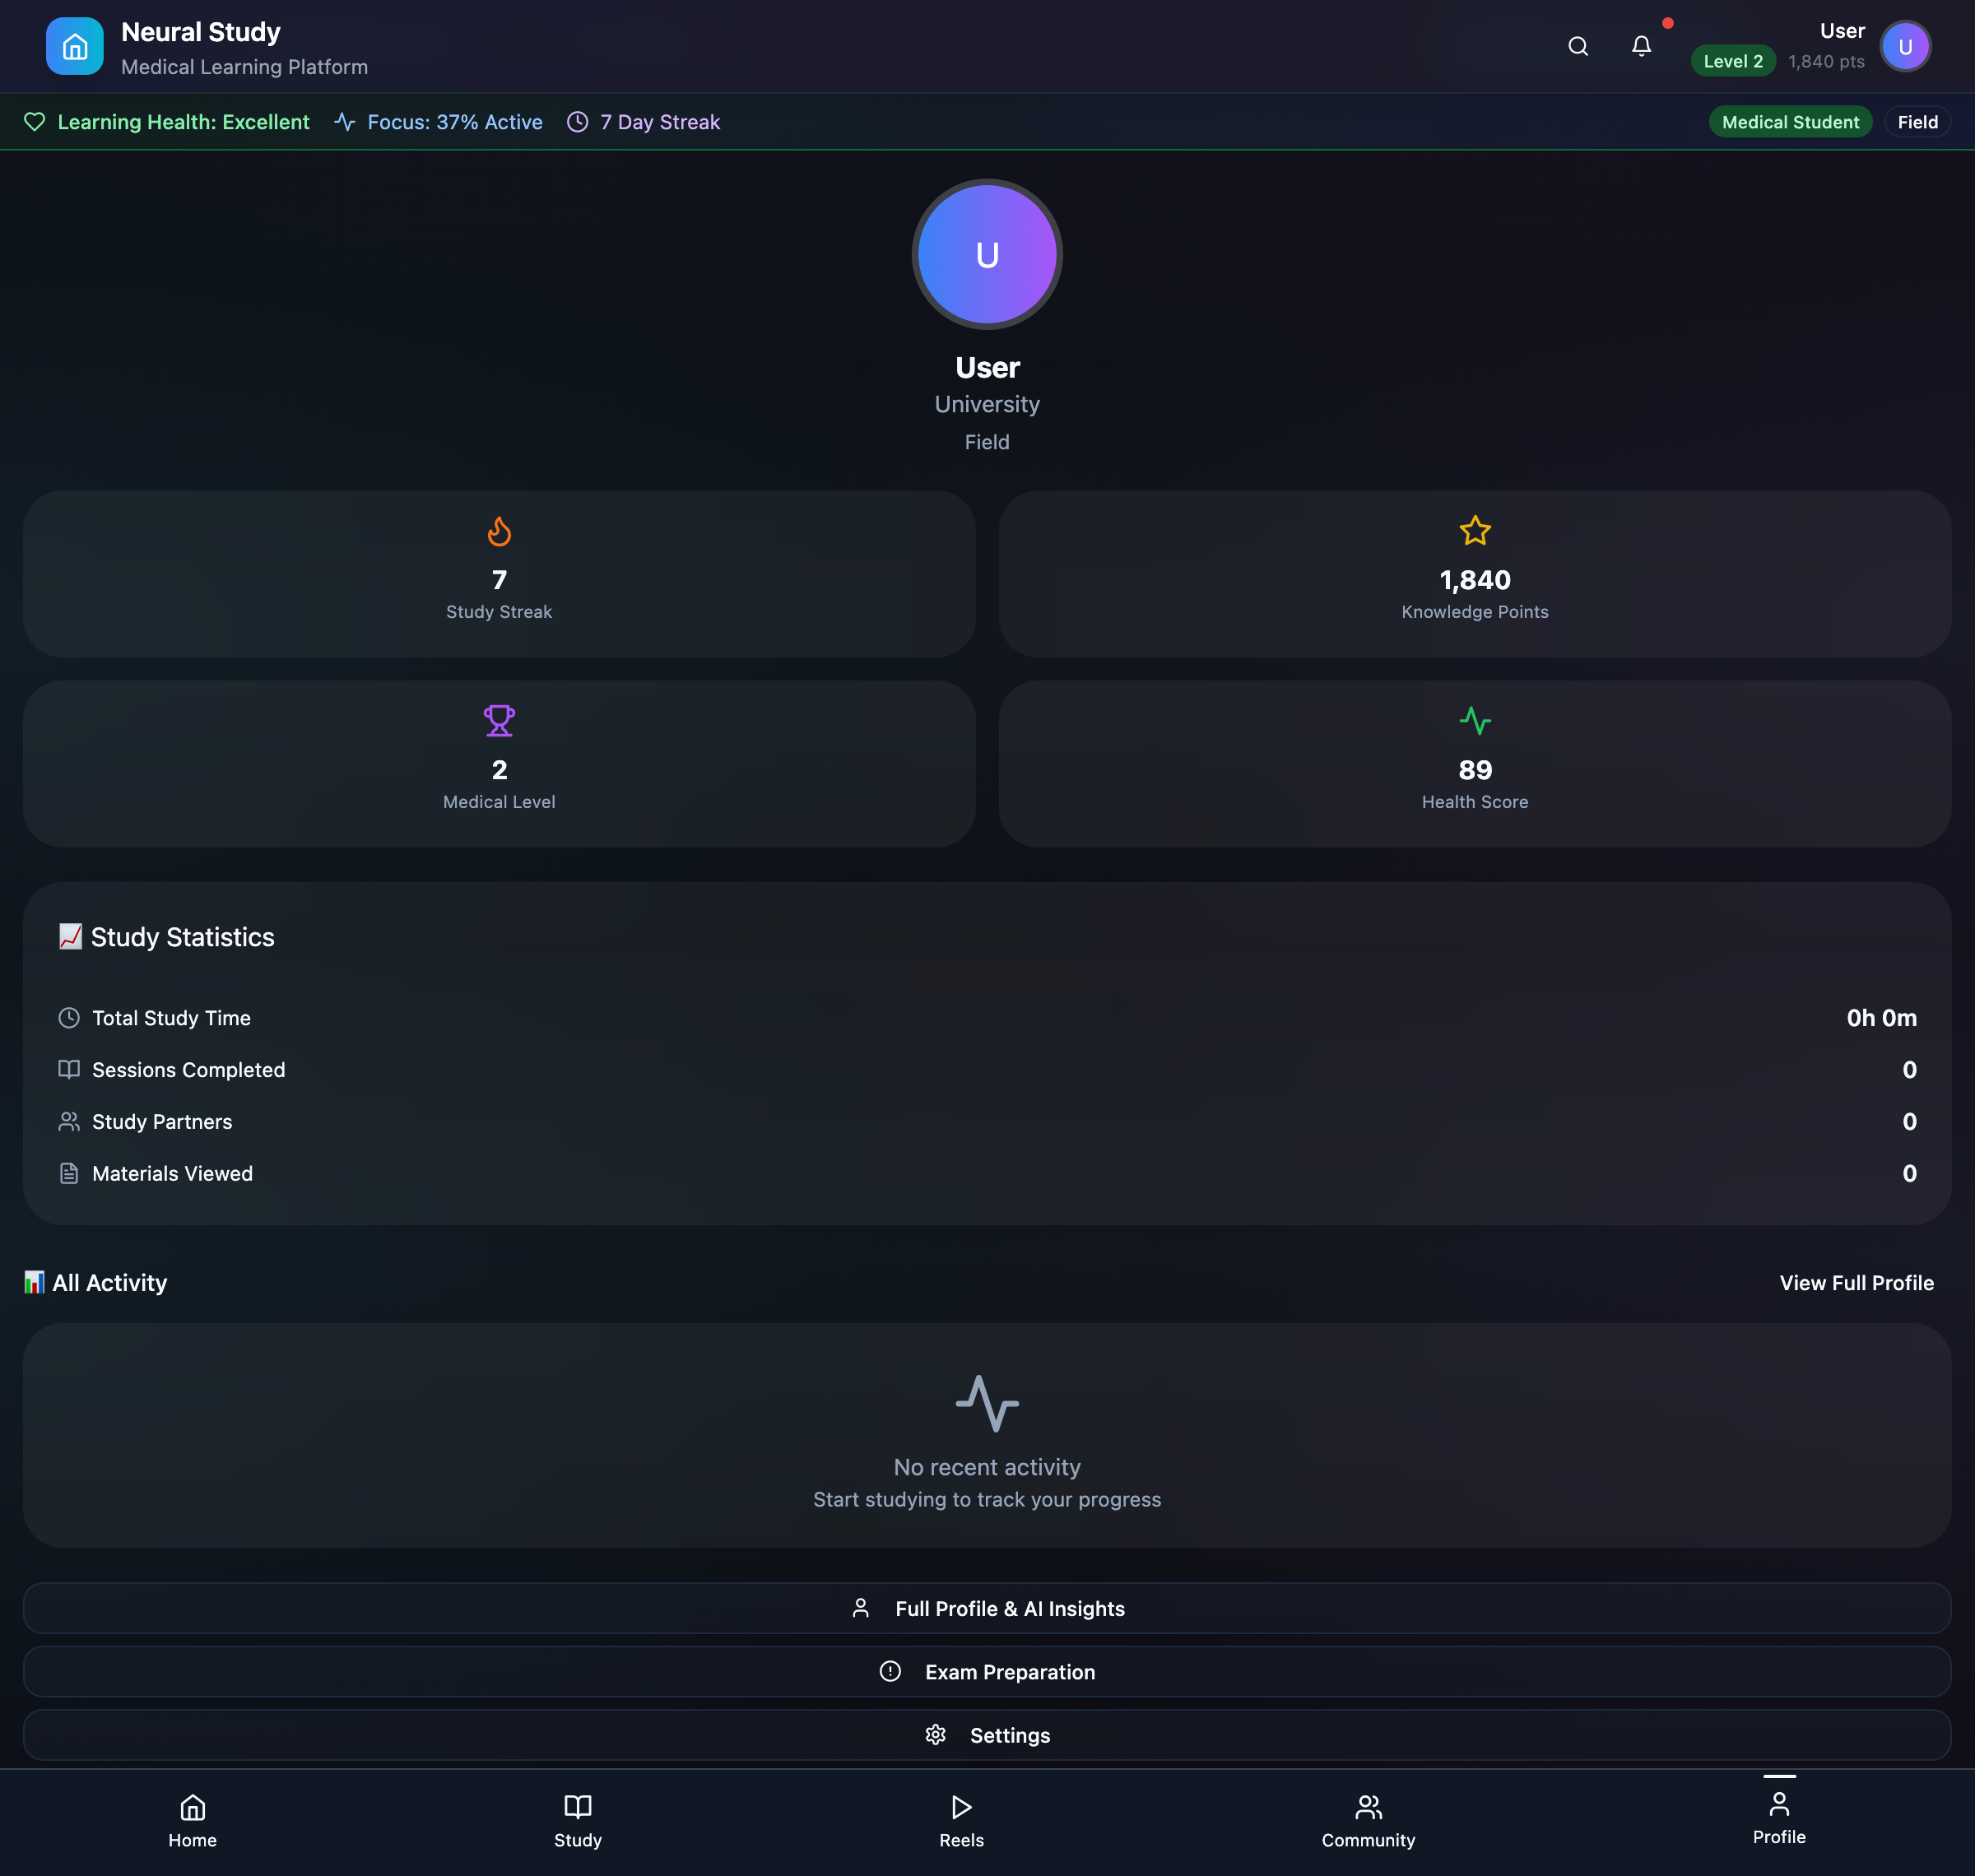Click the Neural Study home logo
Viewport: 1975px width, 1876px height.
75,46
